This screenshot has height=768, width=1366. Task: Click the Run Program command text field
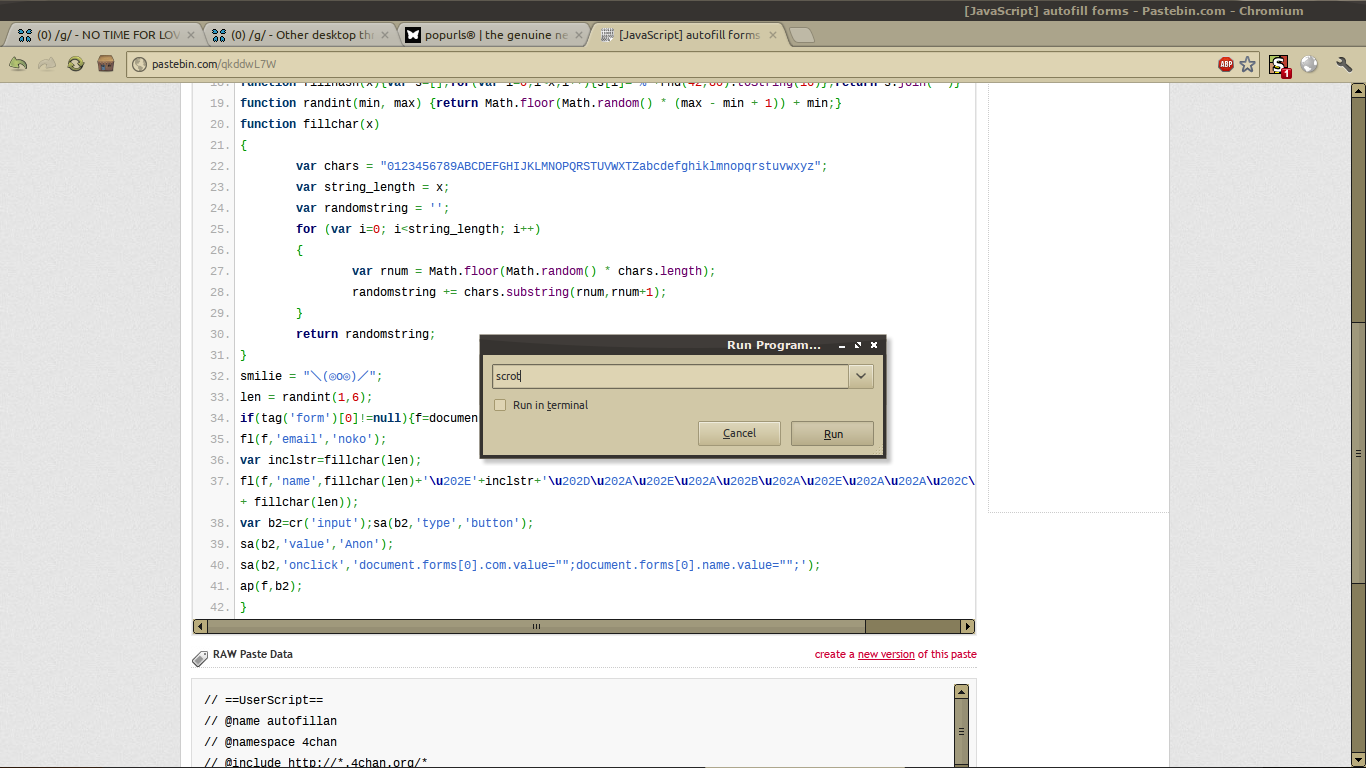(x=670, y=376)
